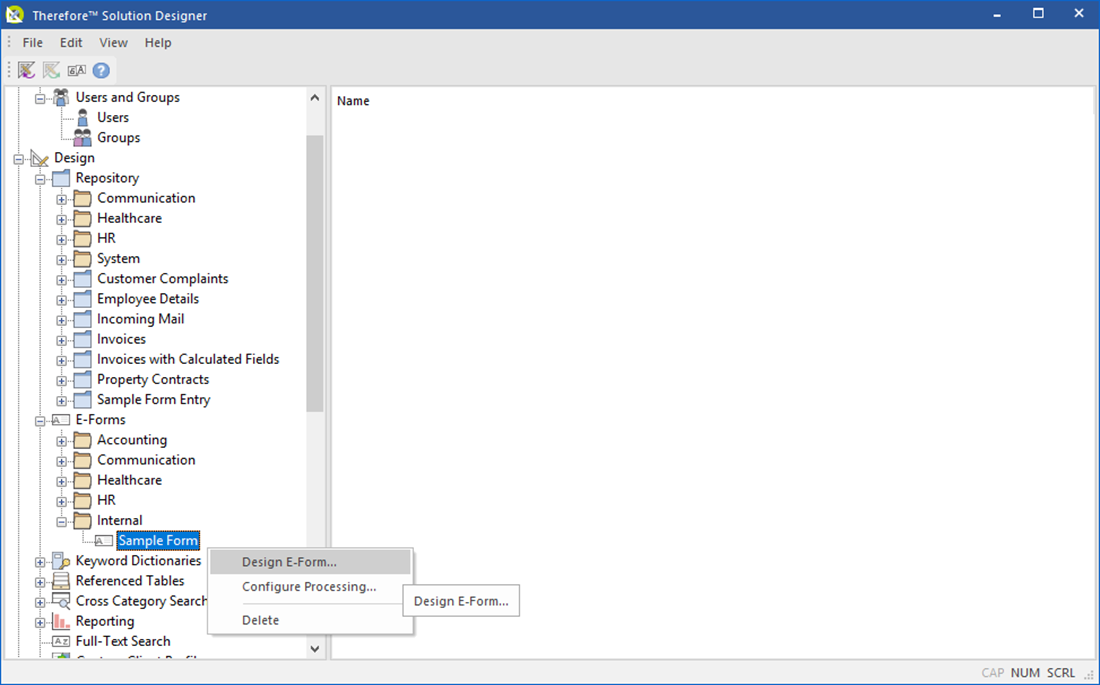The height and width of the screenshot is (685, 1100).
Task: Collapse the Repository tree node
Action: (41, 177)
